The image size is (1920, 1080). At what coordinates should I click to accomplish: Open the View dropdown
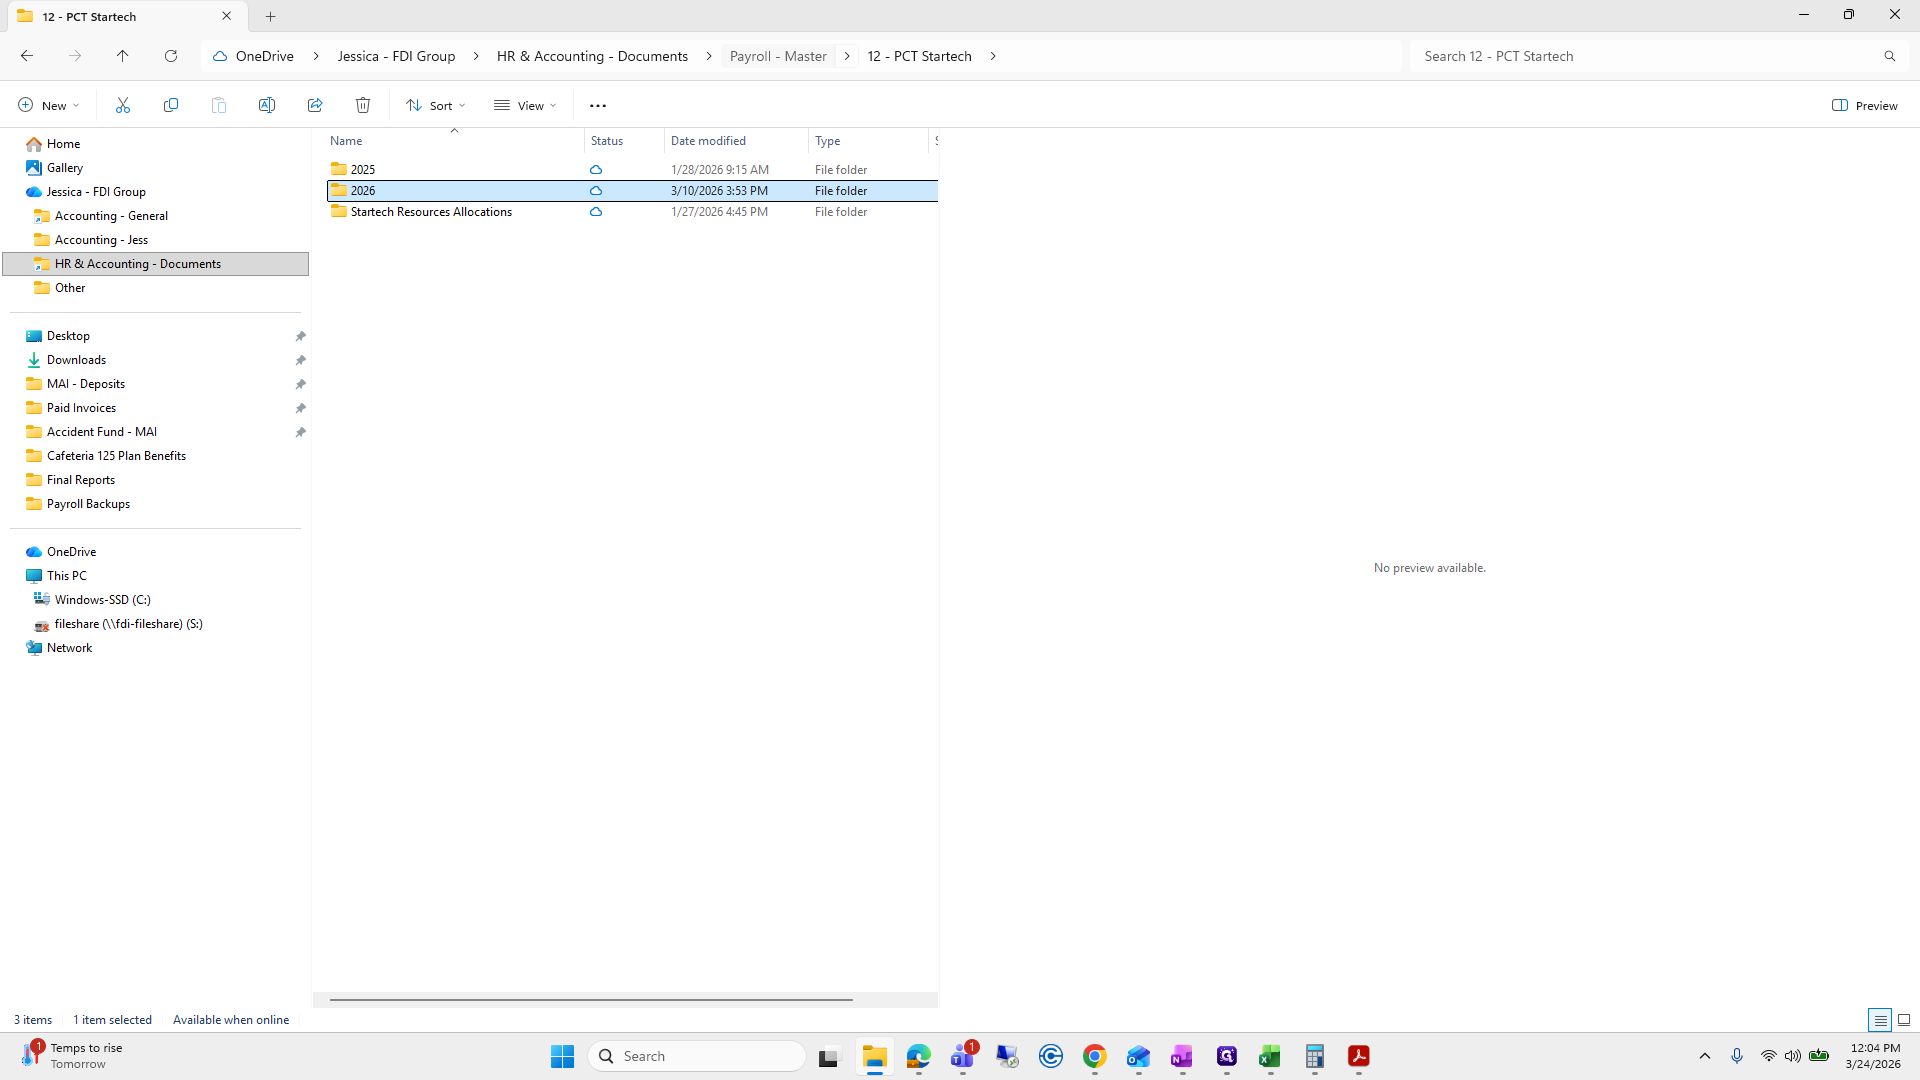(x=524, y=105)
